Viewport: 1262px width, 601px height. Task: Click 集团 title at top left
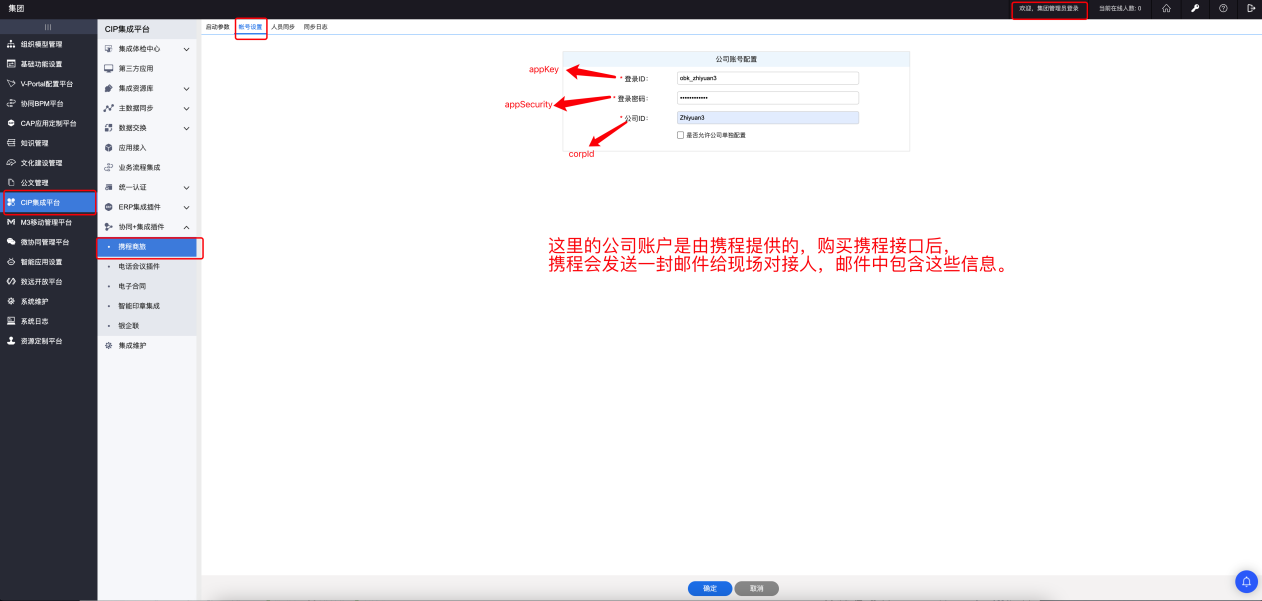(15, 8)
